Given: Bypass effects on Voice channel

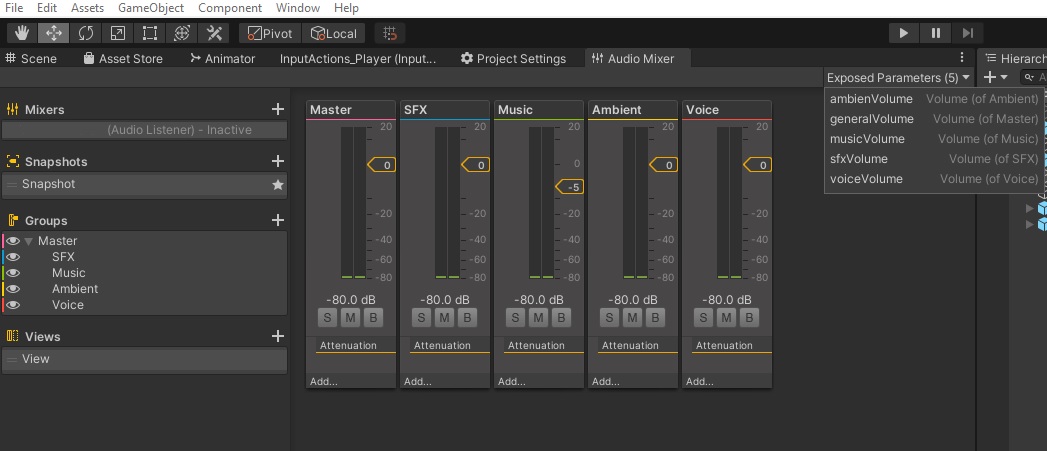Looking at the screenshot, I should (749, 317).
